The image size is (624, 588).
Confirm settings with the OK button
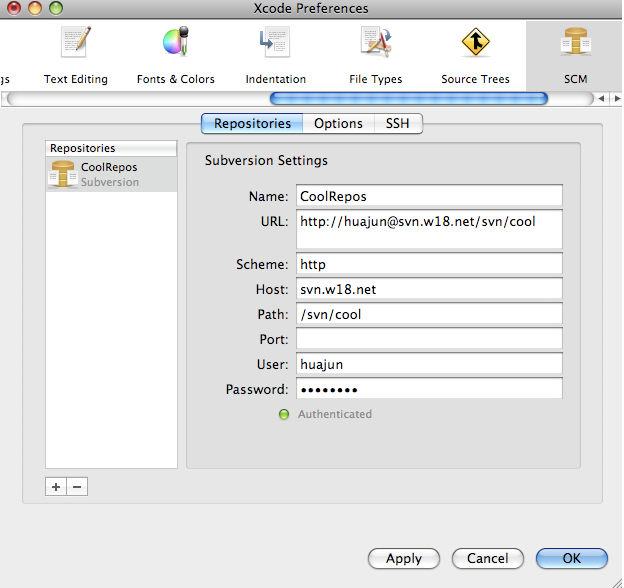571,558
